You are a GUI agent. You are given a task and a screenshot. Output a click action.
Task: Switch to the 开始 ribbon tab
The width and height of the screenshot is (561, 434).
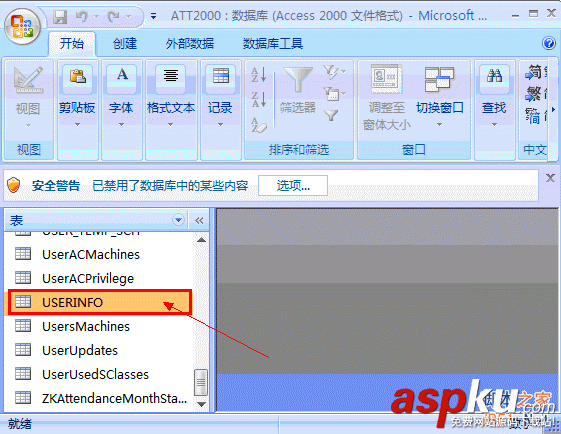pyautogui.click(x=72, y=44)
